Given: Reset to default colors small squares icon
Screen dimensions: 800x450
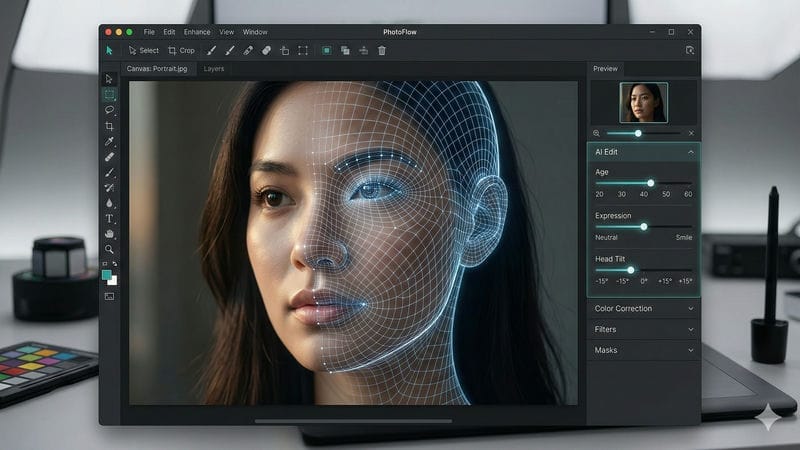Looking at the screenshot, I should point(105,264).
